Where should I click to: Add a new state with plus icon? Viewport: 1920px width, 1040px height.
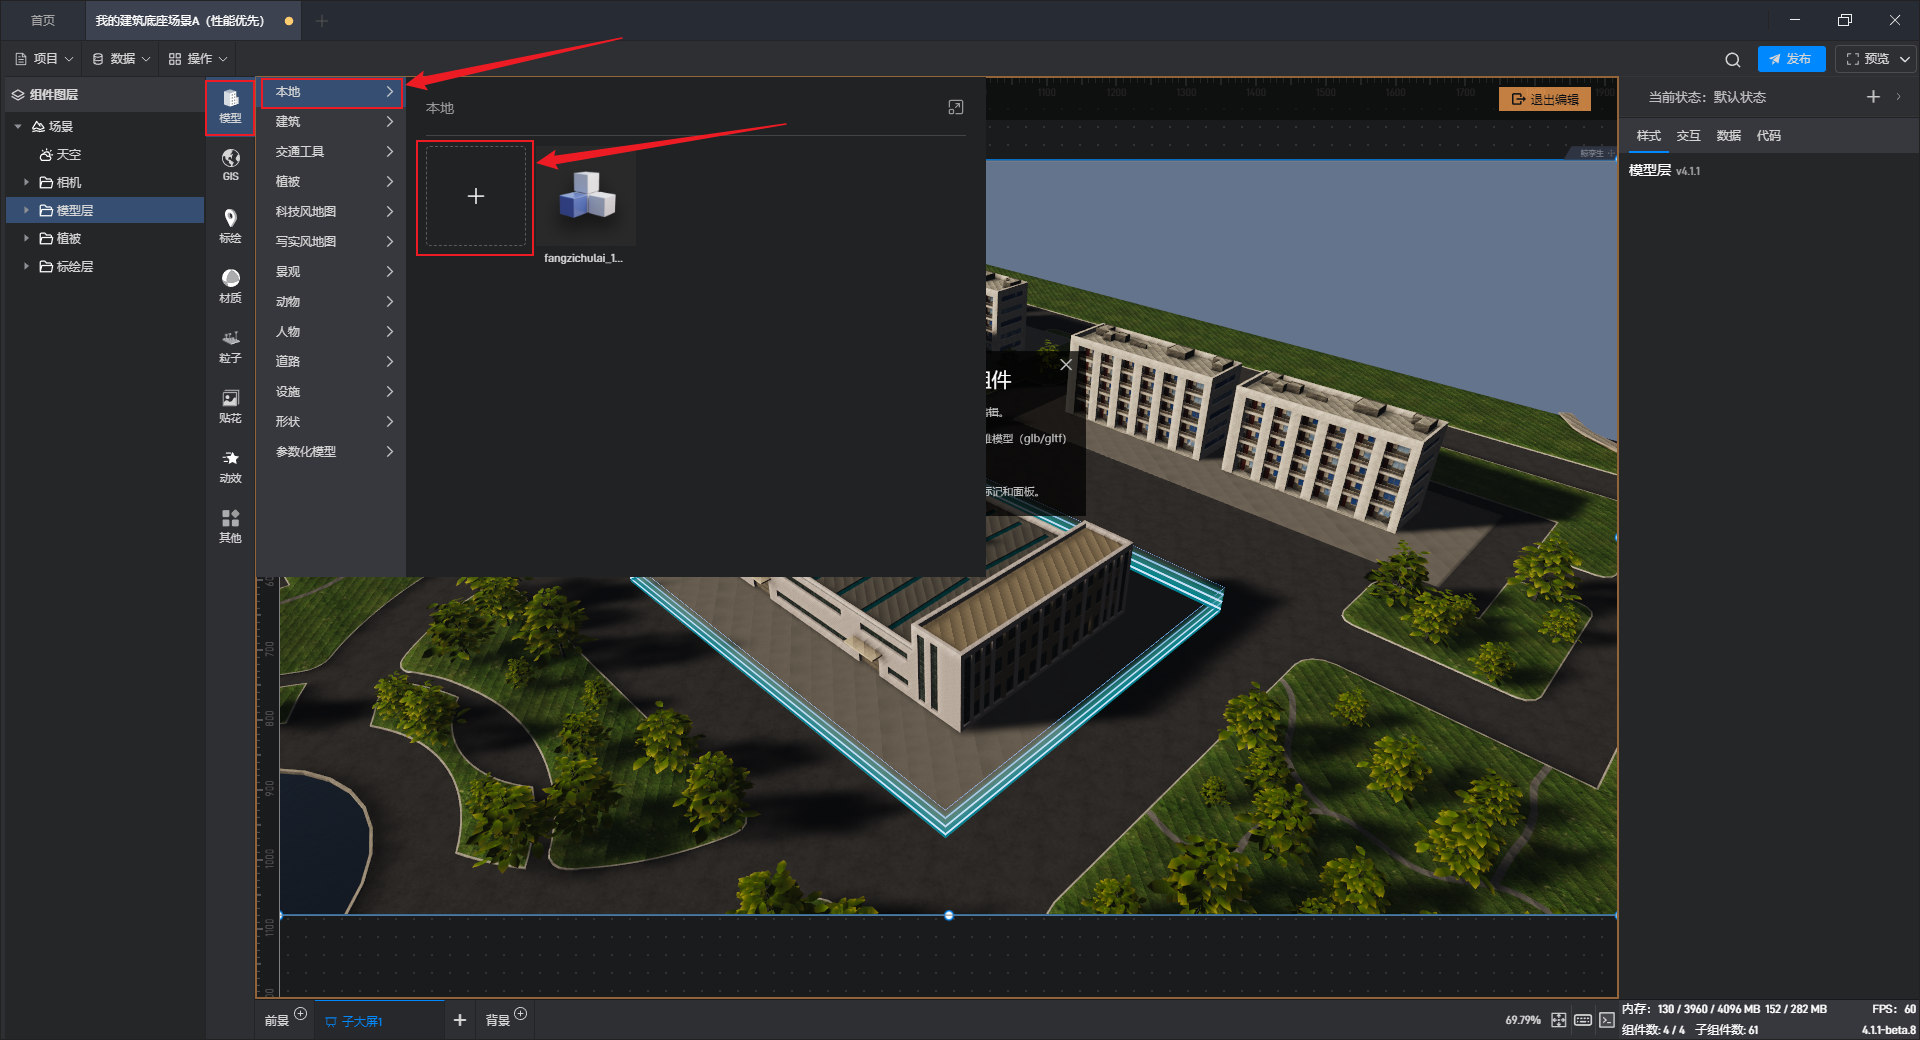[1873, 97]
